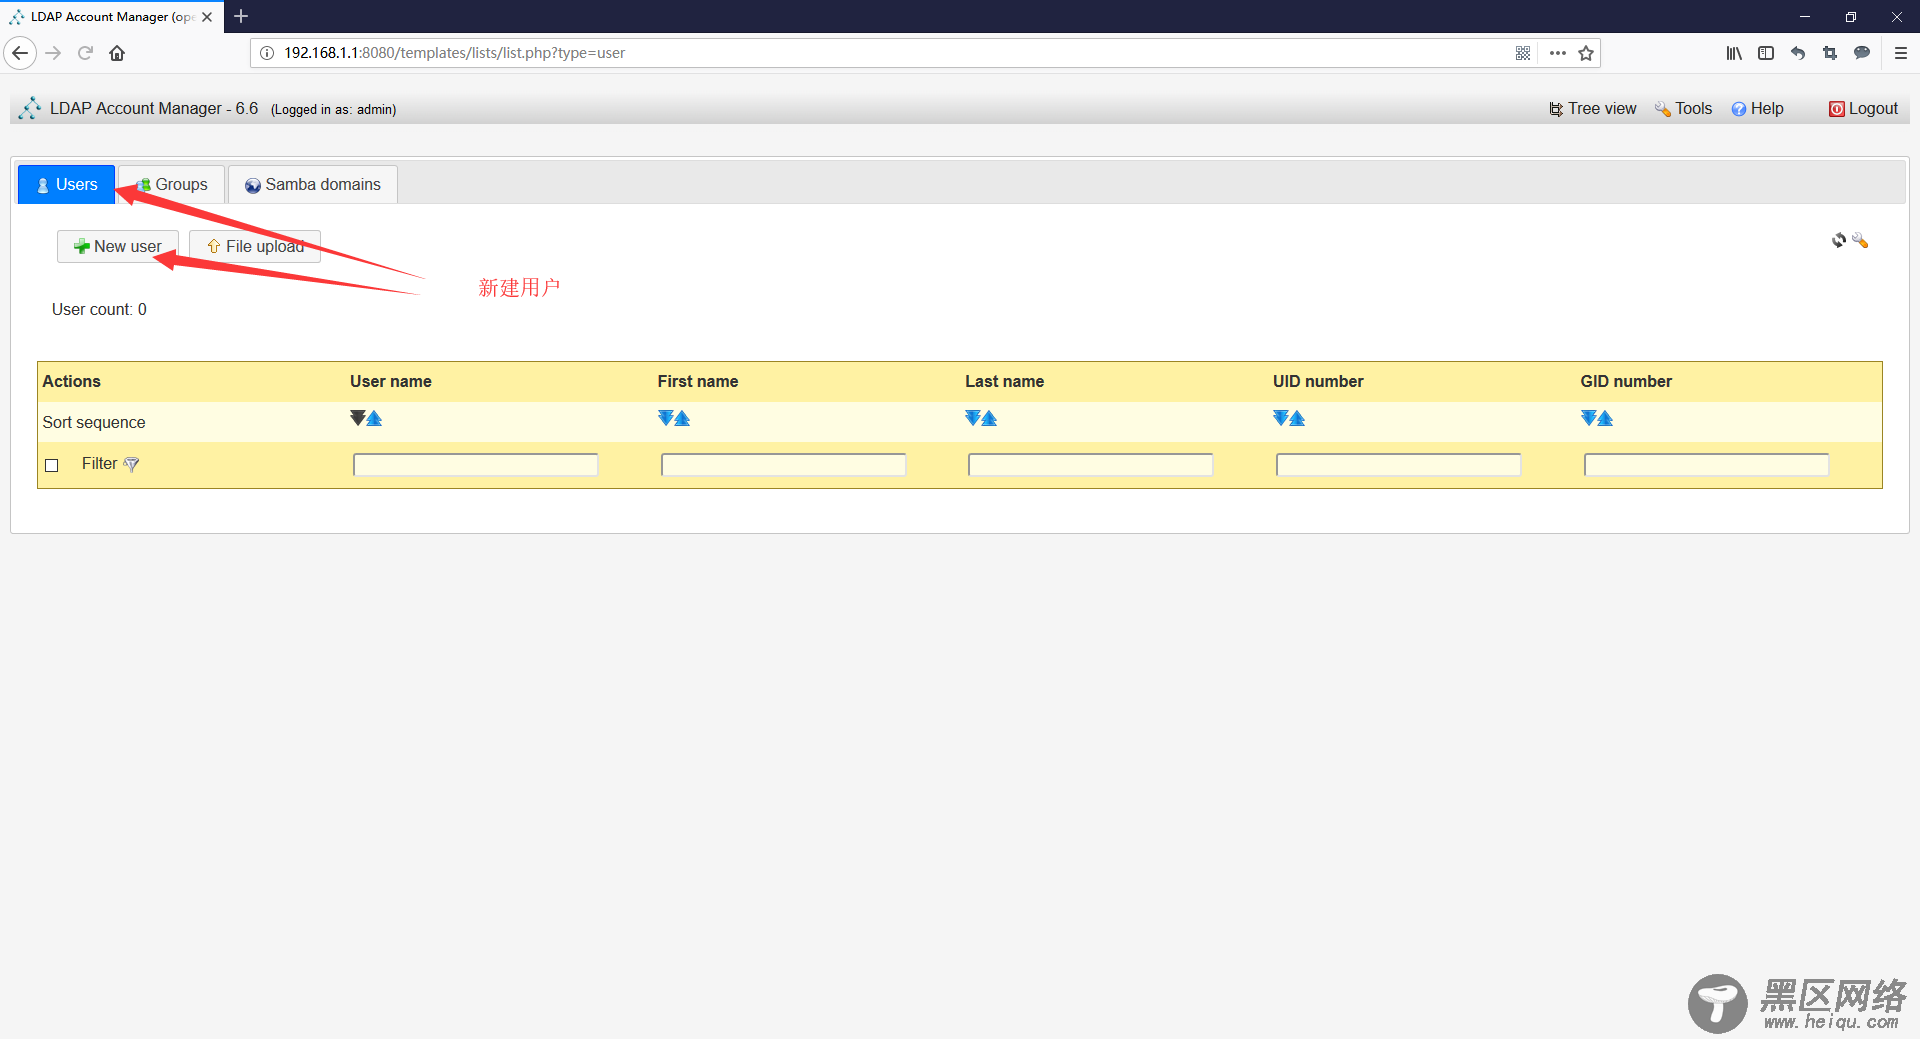1920x1039 pixels.
Task: Open page actions three-dots menu
Action: point(1557,53)
